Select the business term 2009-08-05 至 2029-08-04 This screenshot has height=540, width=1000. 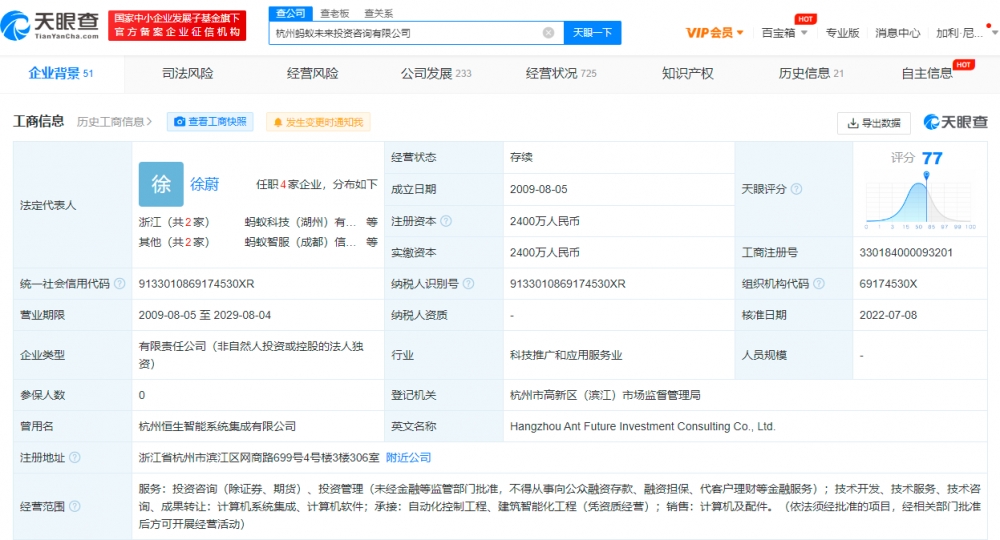click(x=205, y=315)
